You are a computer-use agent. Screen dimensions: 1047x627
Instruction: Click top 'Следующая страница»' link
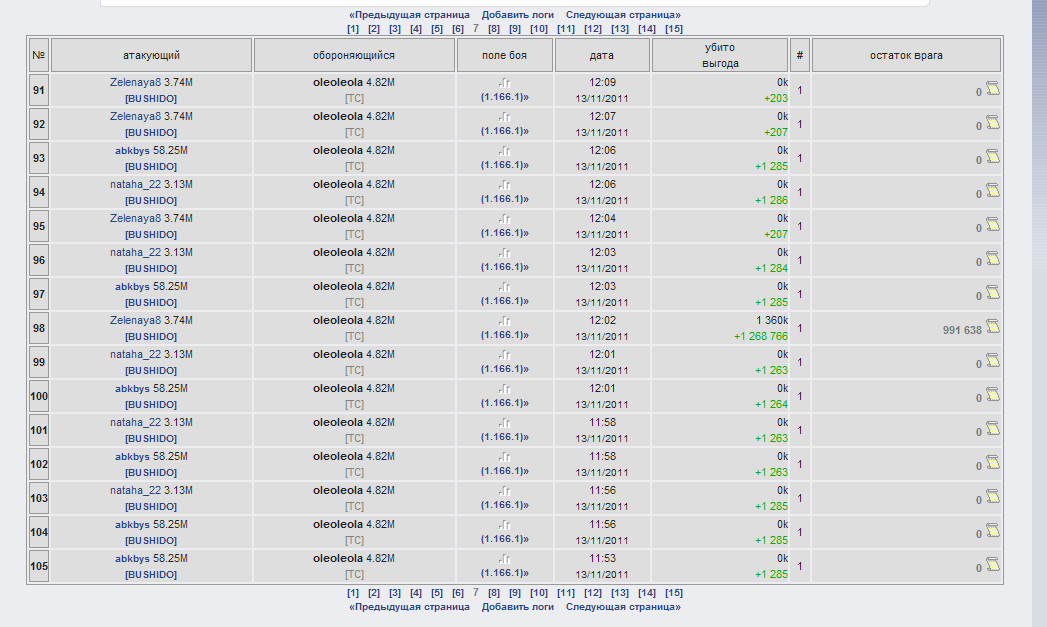623,15
